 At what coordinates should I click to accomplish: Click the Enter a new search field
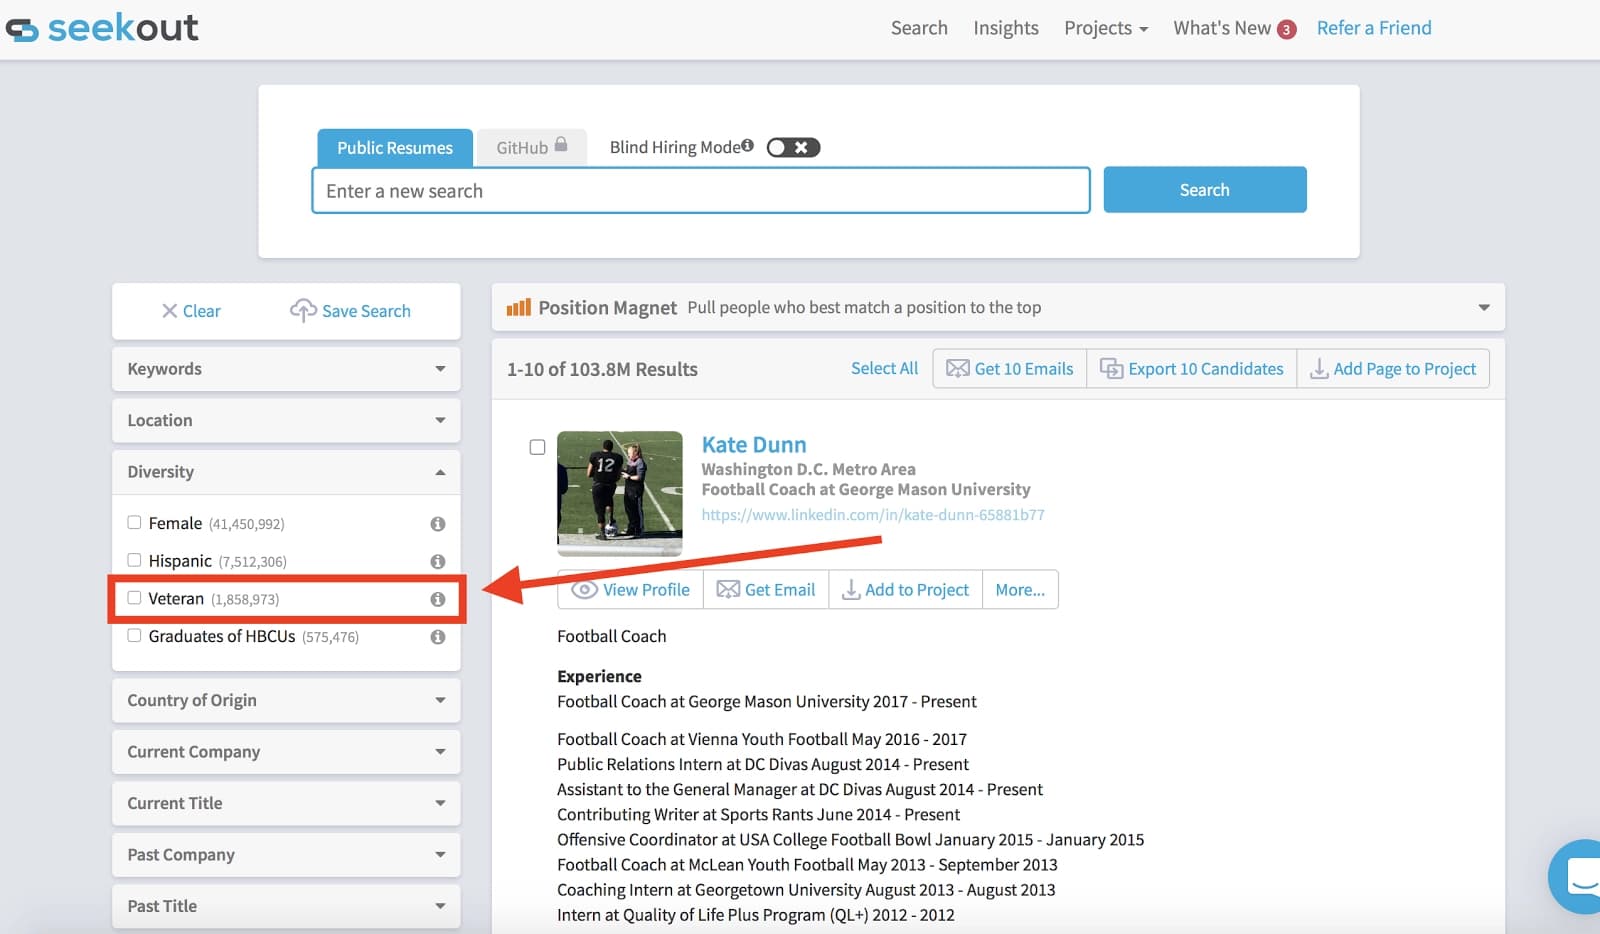(x=700, y=191)
